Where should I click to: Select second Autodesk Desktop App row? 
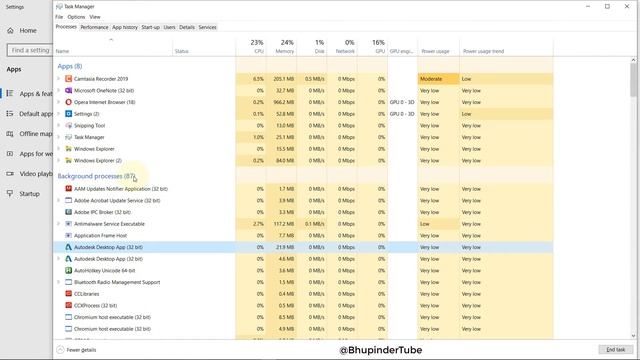(x=303, y=259)
